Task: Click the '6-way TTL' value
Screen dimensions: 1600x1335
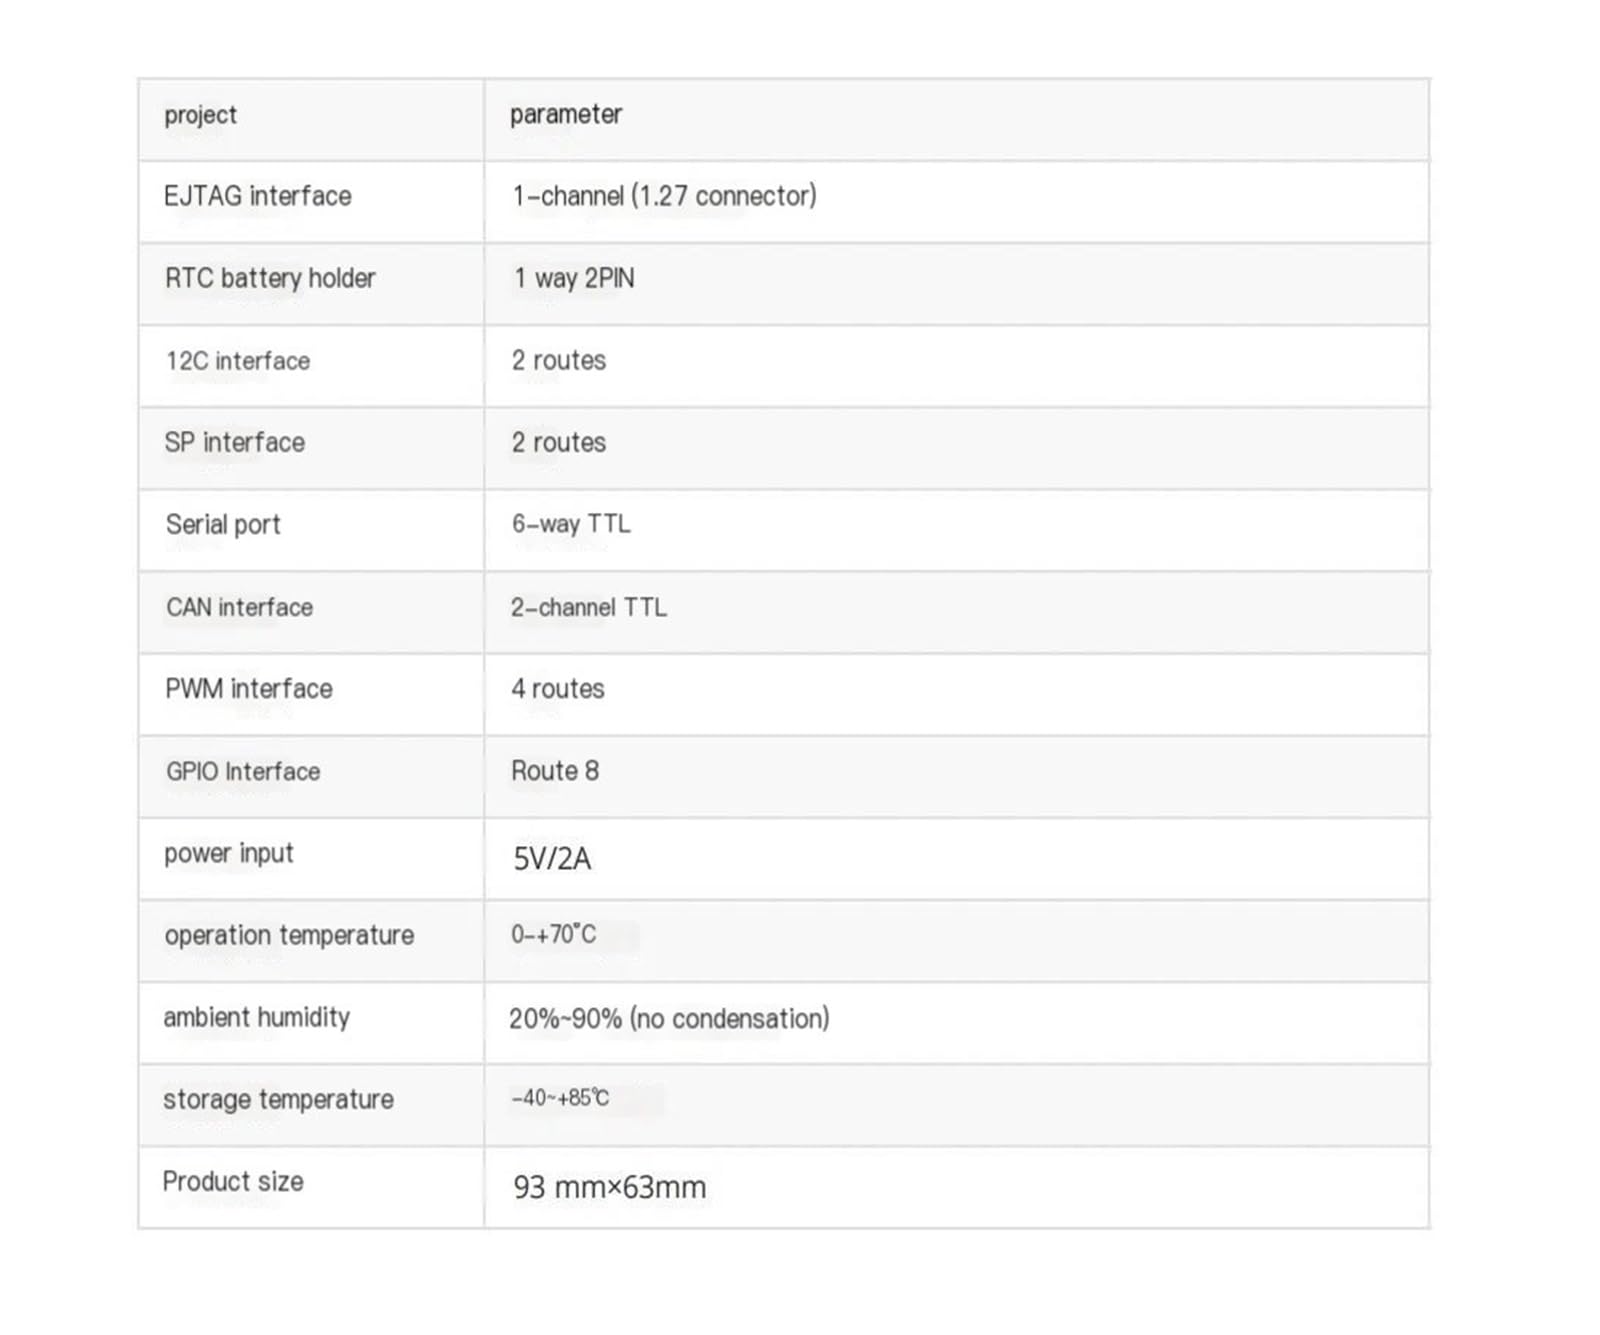Action: click(571, 524)
